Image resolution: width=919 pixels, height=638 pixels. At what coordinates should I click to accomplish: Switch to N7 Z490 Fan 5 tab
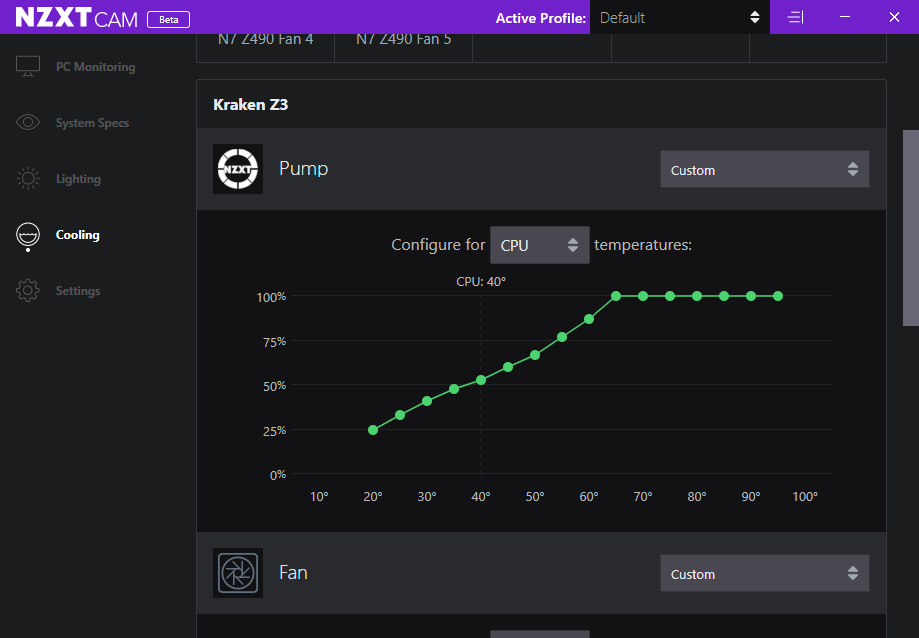click(403, 38)
